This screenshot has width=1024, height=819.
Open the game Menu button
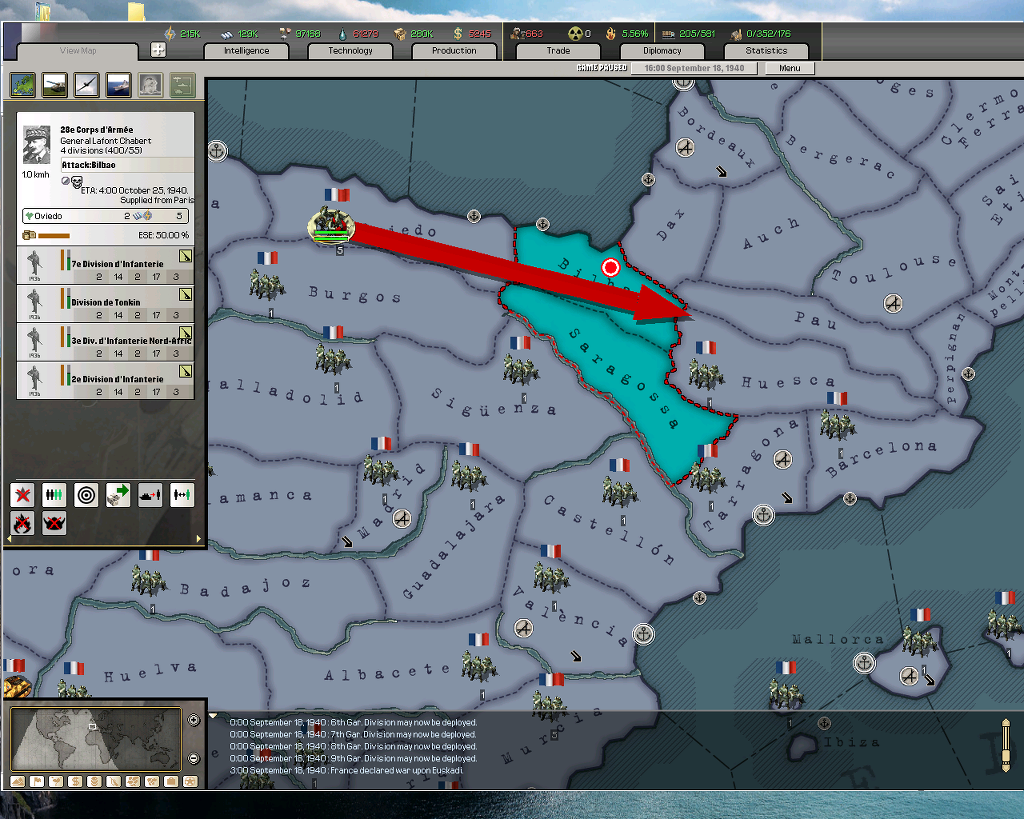pos(790,68)
